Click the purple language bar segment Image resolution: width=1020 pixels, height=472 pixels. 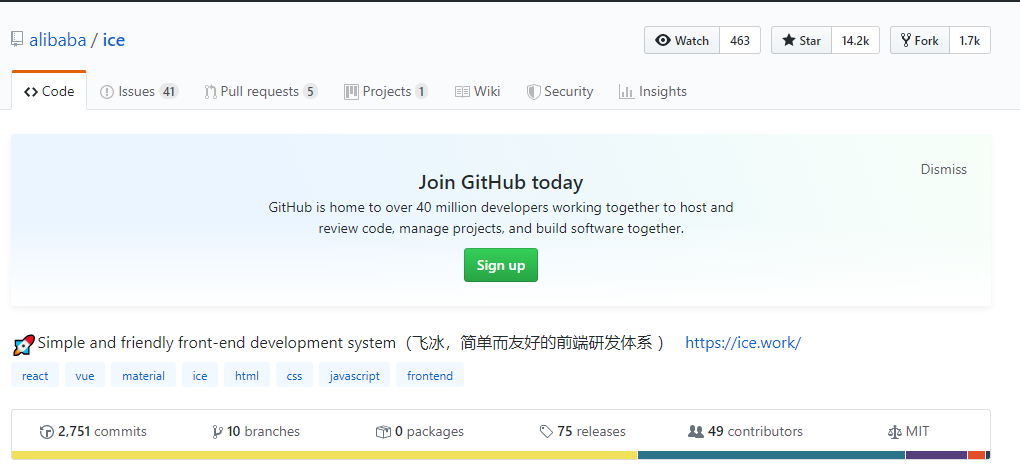[937, 455]
